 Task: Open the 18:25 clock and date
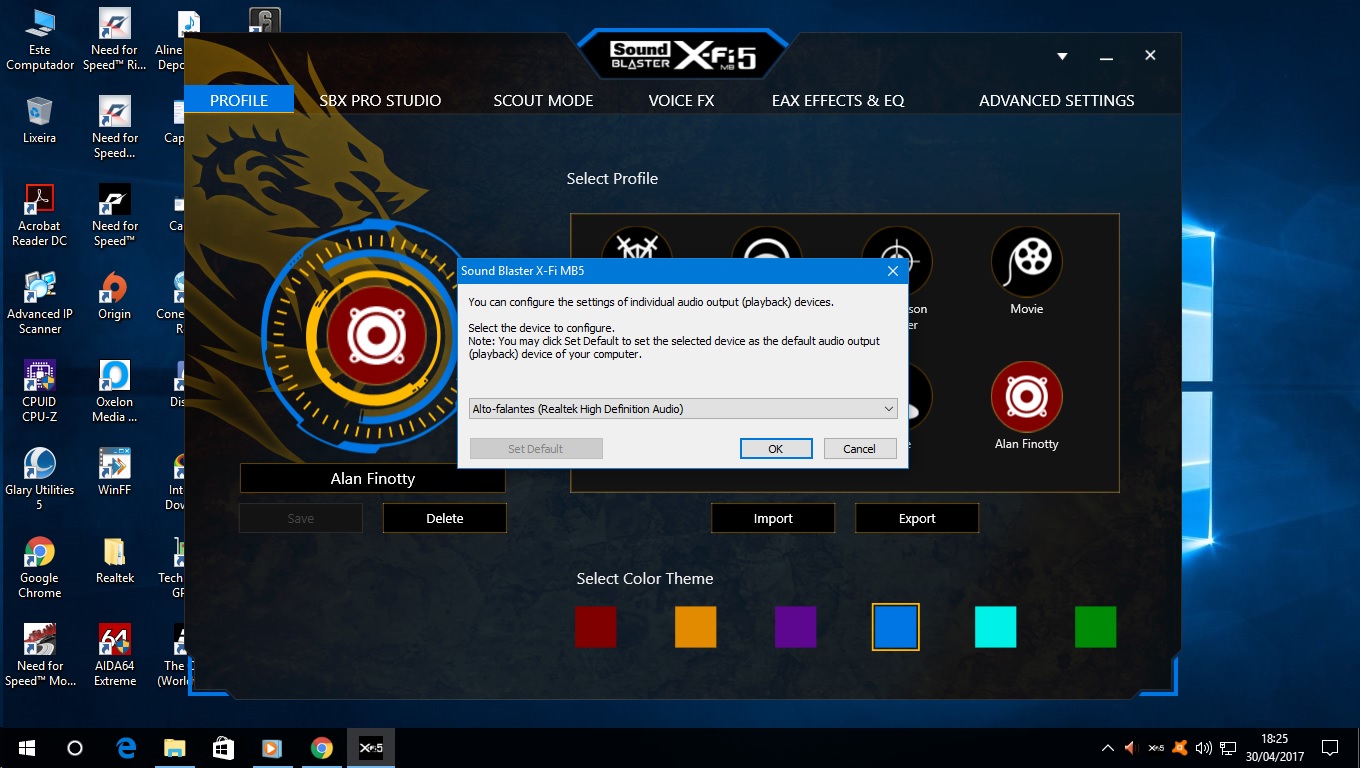click(x=1274, y=747)
